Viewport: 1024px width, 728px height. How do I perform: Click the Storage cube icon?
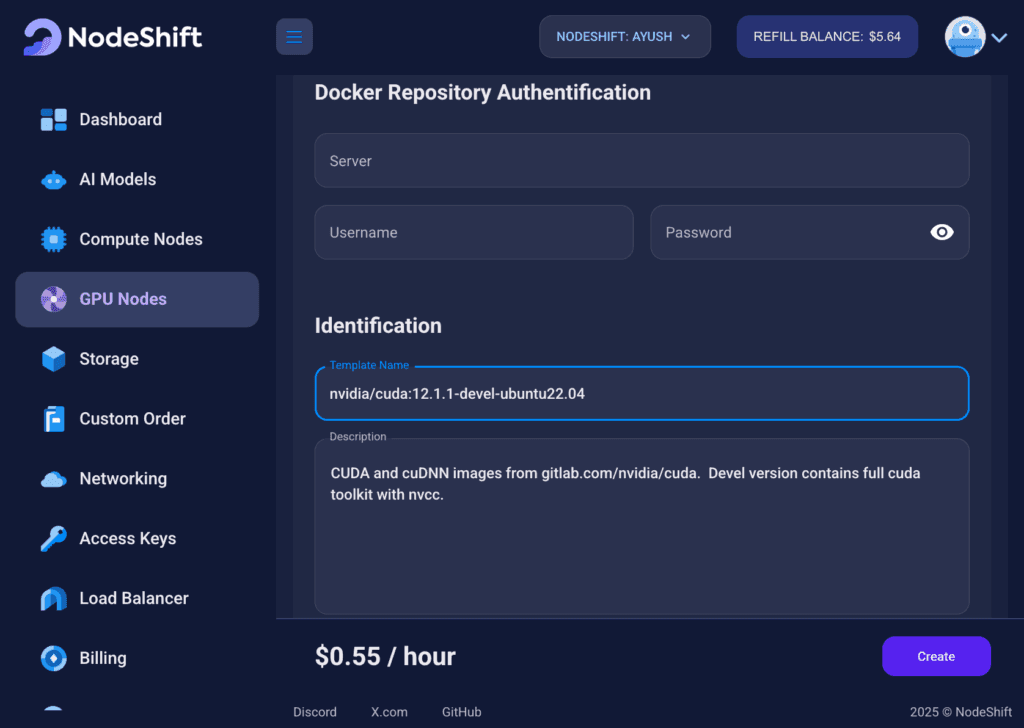[54, 359]
